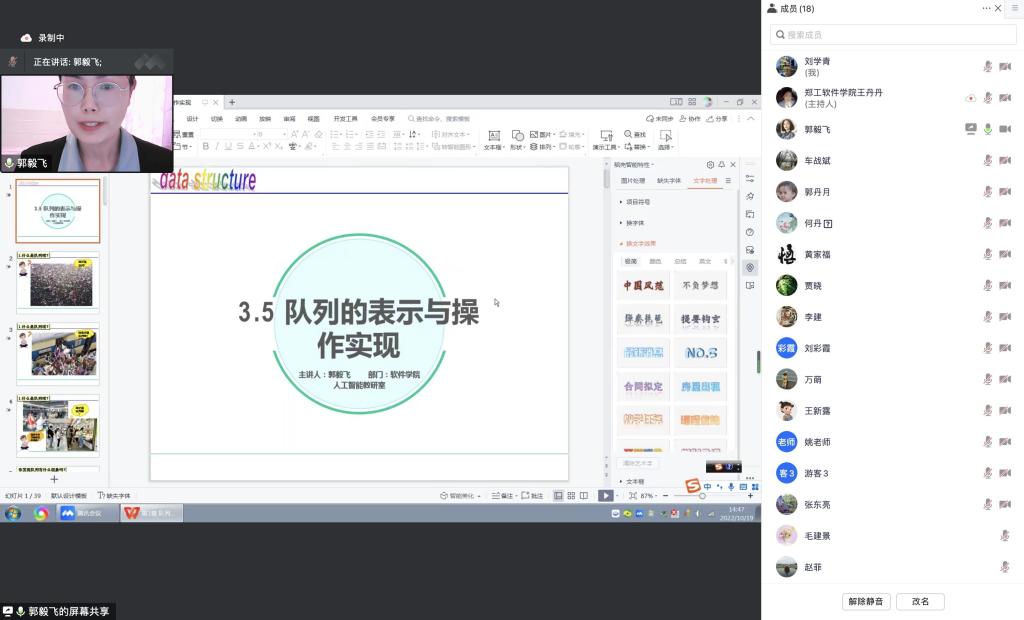Toggle microphone icon for 车战斌
Image resolution: width=1024 pixels, height=620 pixels.
[x=987, y=160]
